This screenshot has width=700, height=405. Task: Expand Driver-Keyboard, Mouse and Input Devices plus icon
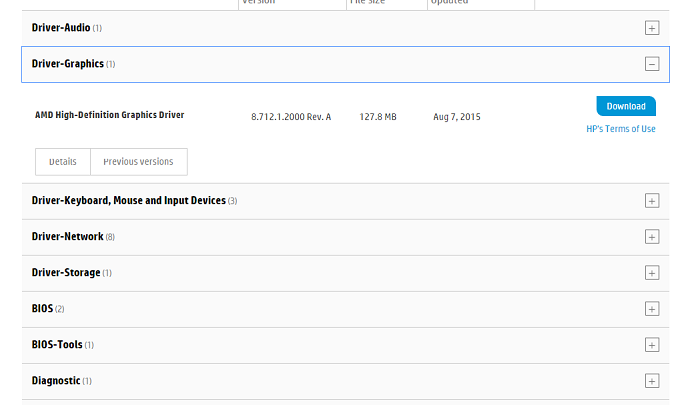[652, 201]
